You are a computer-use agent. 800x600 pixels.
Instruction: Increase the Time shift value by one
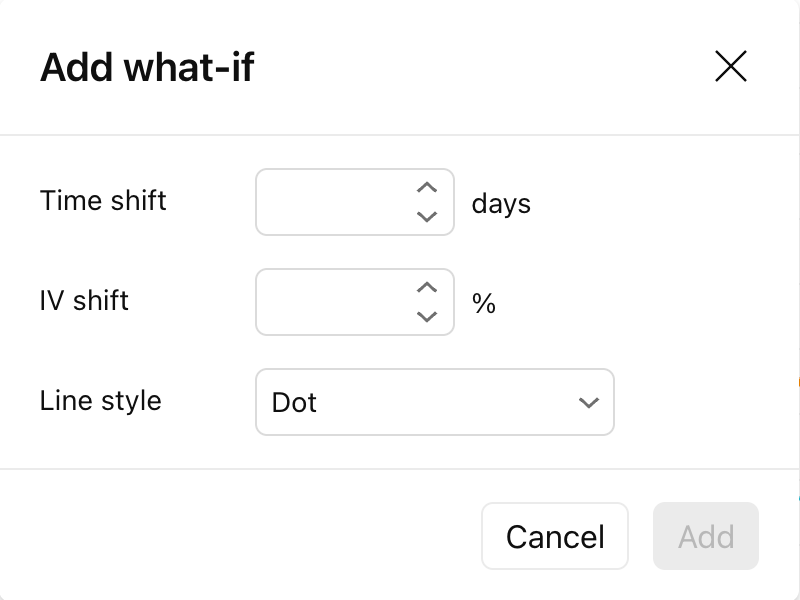pos(427,188)
